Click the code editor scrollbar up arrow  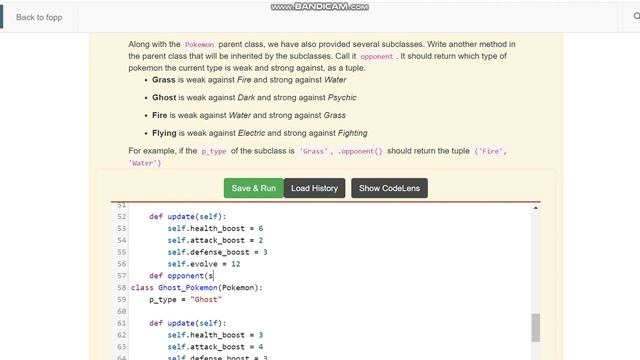536,208
